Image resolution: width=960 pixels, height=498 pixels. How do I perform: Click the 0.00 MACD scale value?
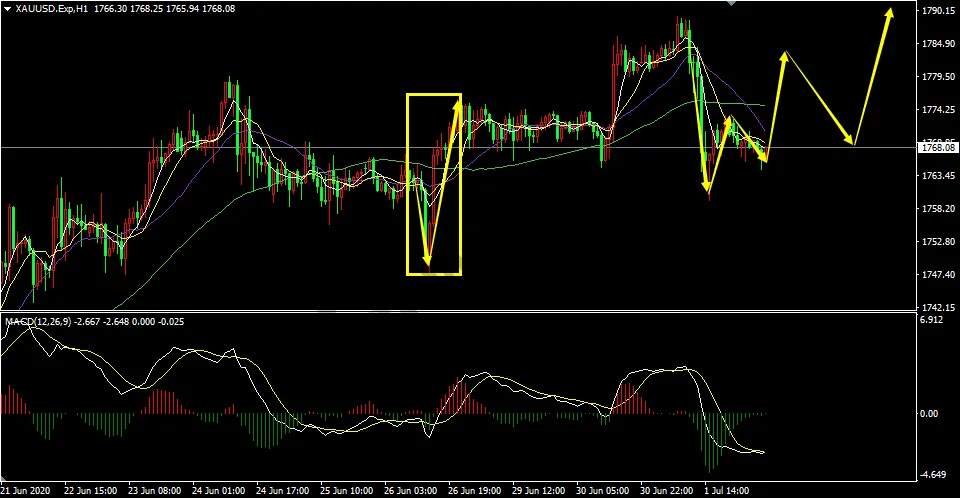coord(929,413)
